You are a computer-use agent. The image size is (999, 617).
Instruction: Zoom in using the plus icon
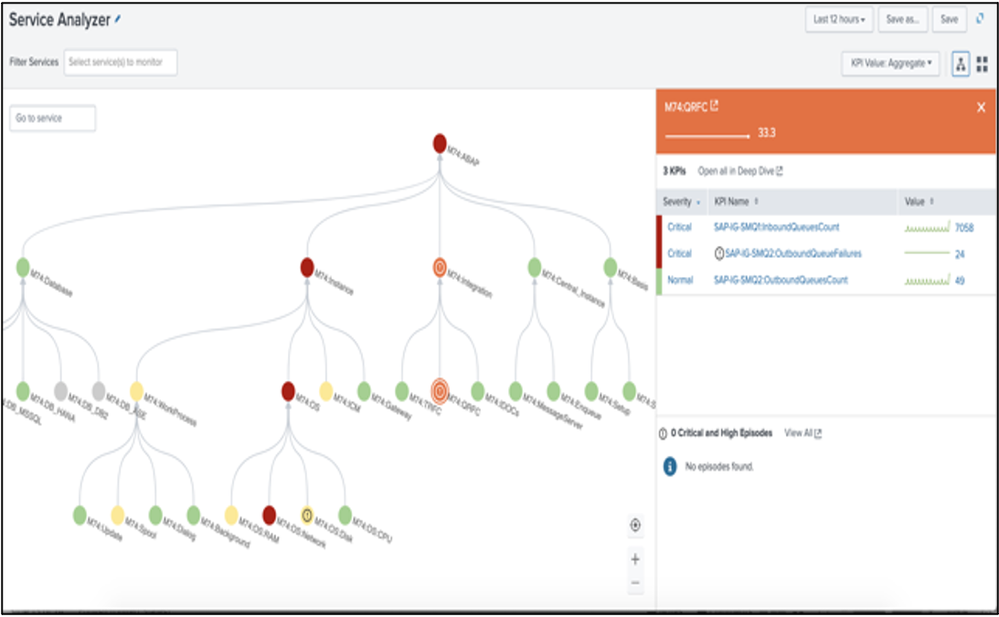pos(635,559)
